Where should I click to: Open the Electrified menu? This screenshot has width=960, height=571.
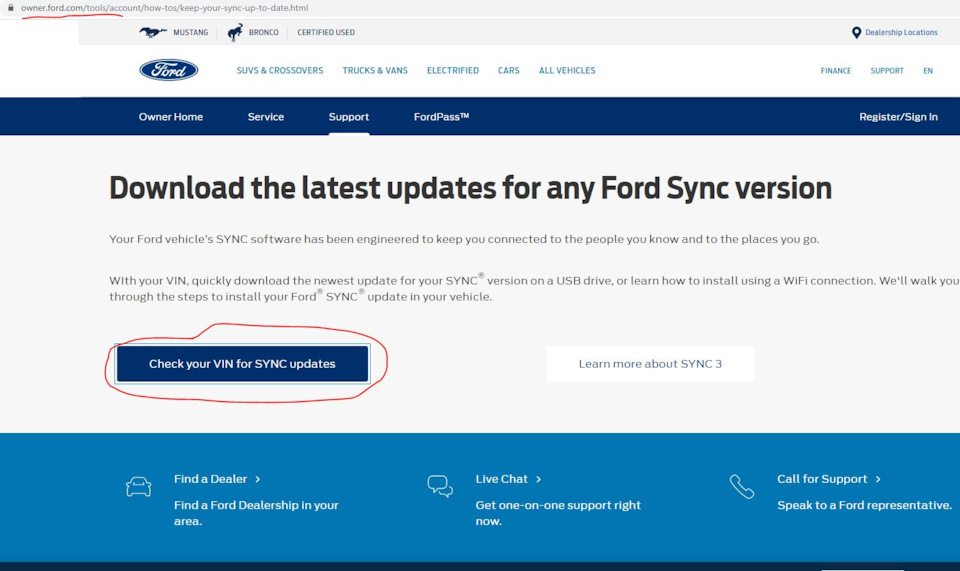pyautogui.click(x=452, y=70)
